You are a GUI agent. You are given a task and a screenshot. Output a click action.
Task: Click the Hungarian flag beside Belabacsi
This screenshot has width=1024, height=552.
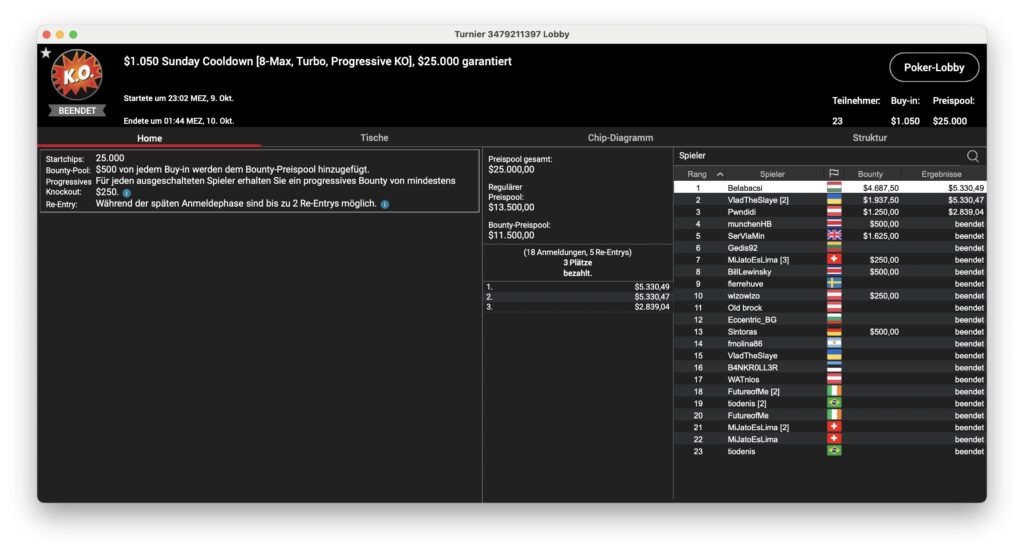[x=834, y=187]
